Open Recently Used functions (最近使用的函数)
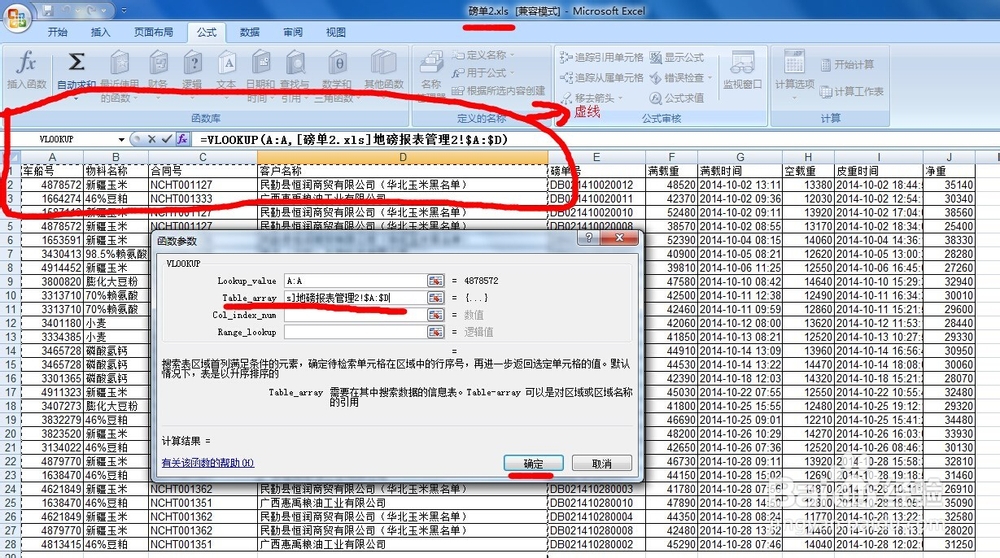Image resolution: width=1000 pixels, height=558 pixels. coord(119,75)
